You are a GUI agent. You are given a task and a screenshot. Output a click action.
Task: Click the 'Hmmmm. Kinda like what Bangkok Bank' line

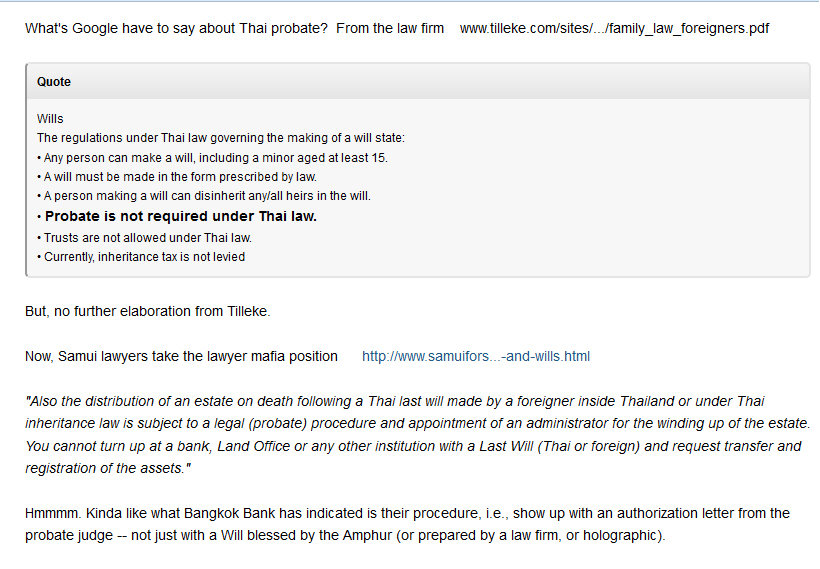(x=407, y=514)
